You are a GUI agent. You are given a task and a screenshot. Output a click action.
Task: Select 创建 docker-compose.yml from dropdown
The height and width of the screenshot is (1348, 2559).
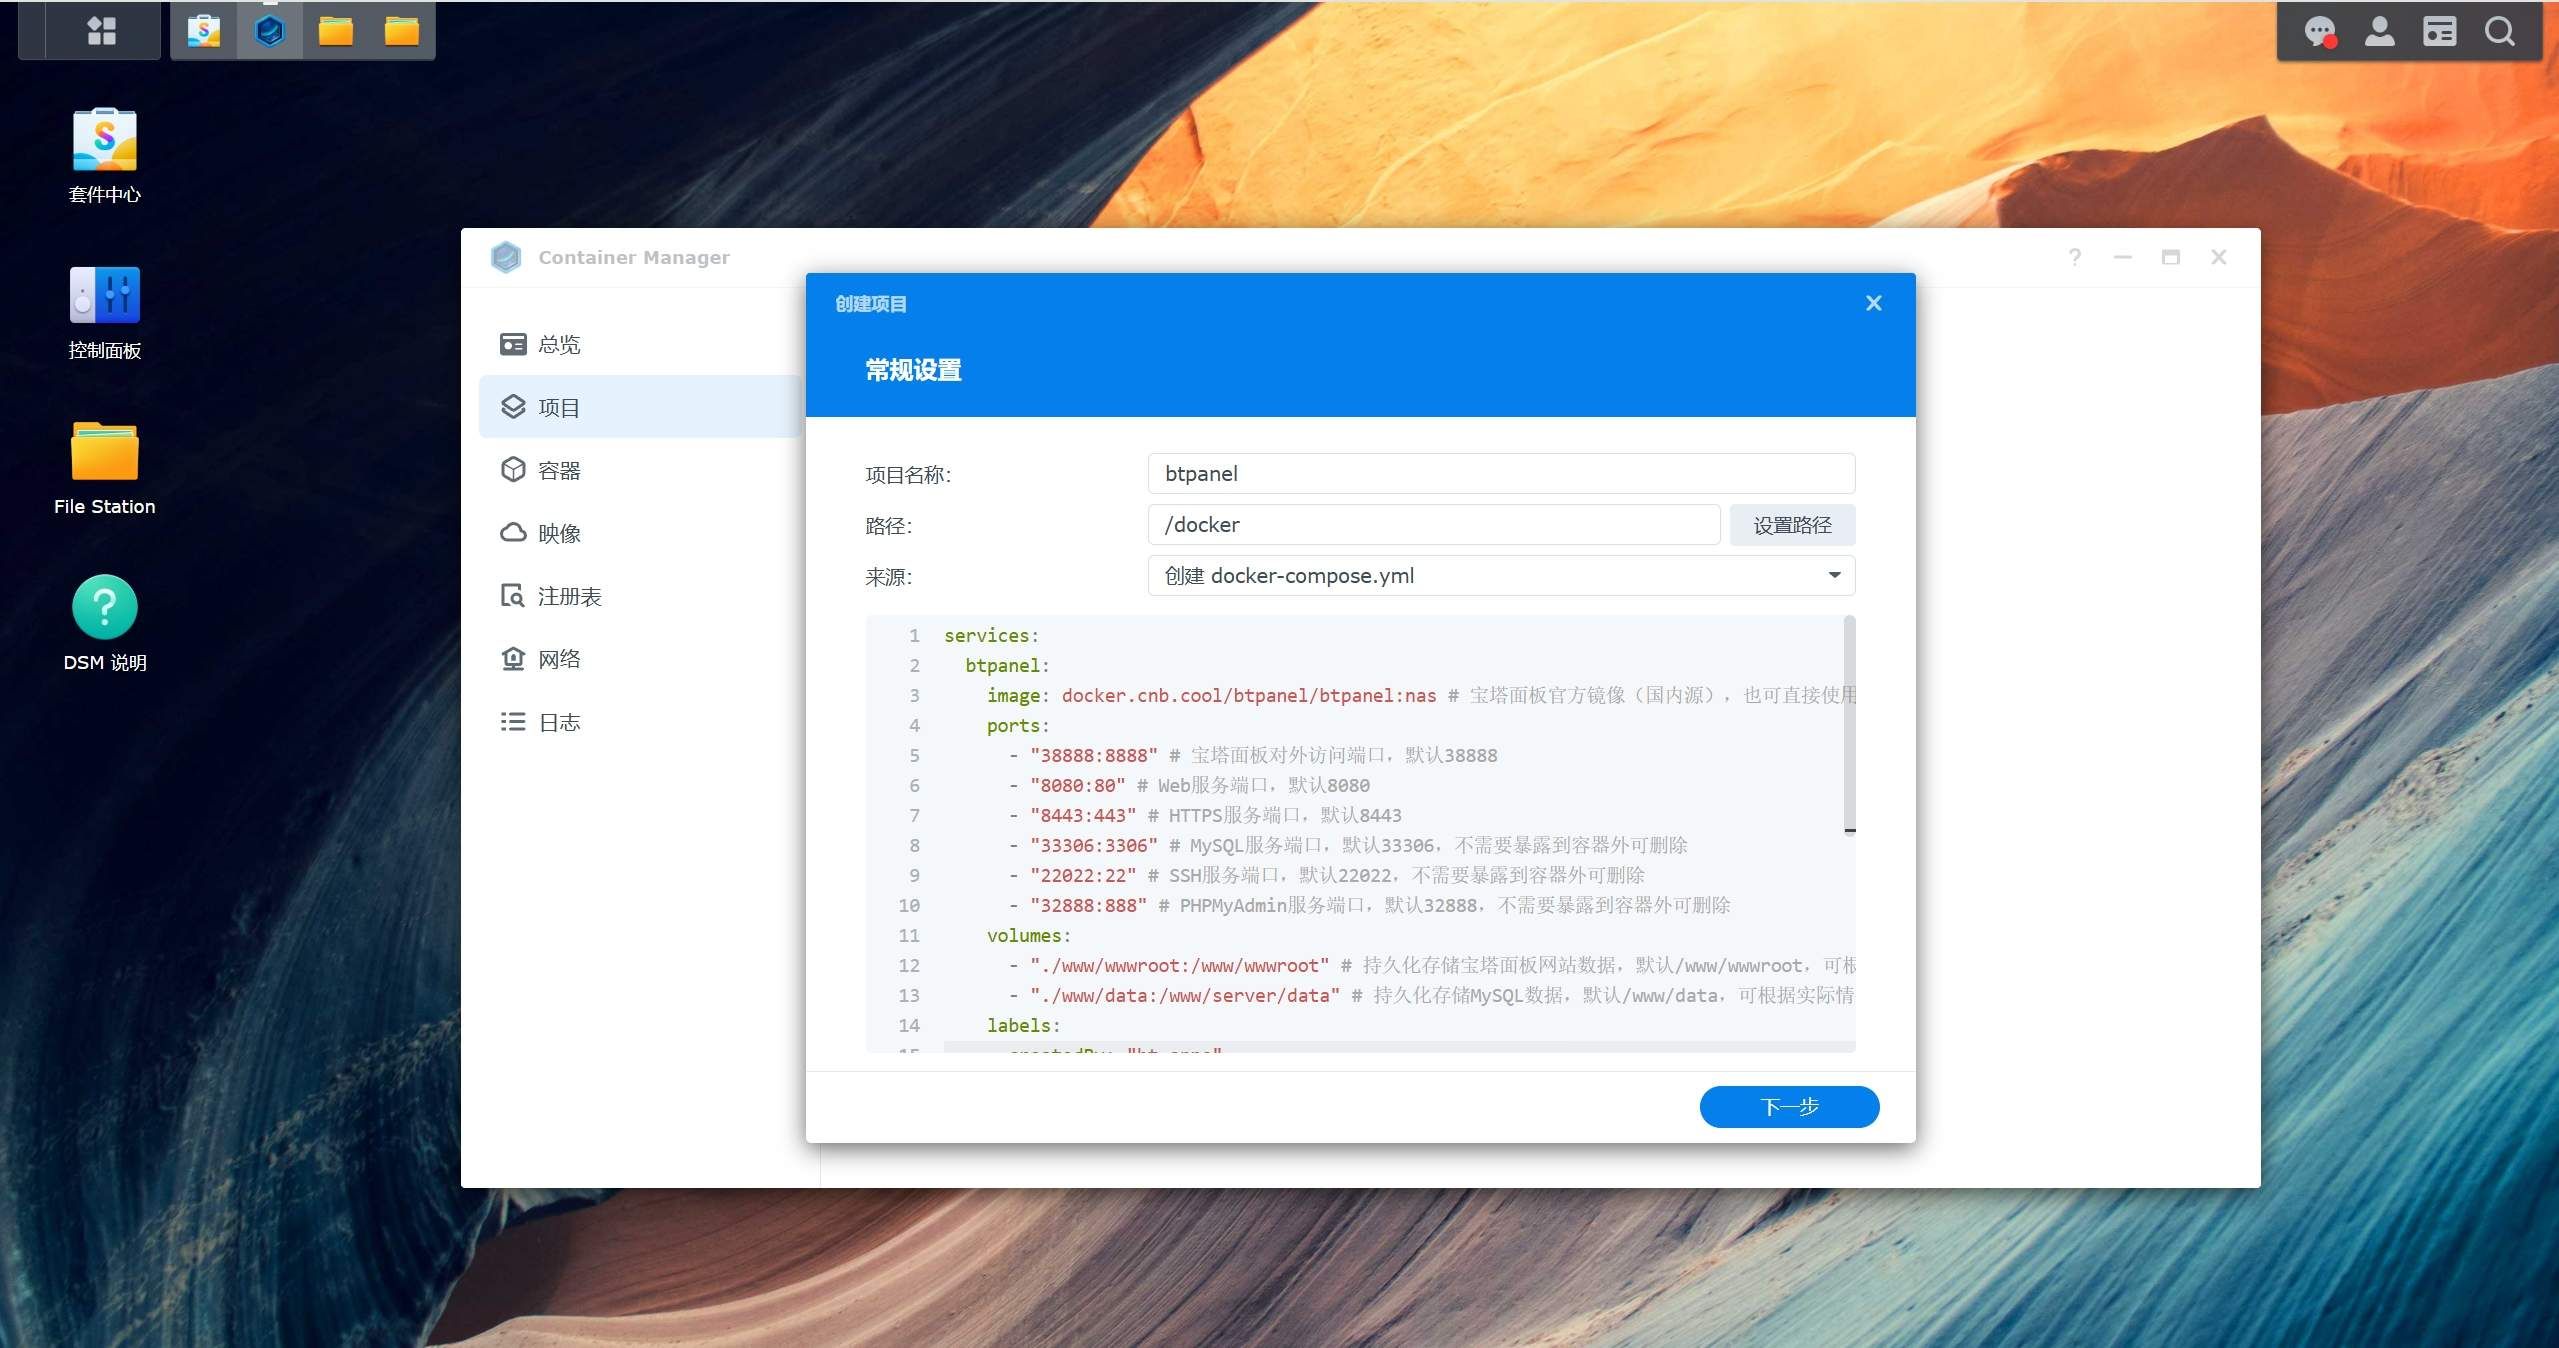1500,576
